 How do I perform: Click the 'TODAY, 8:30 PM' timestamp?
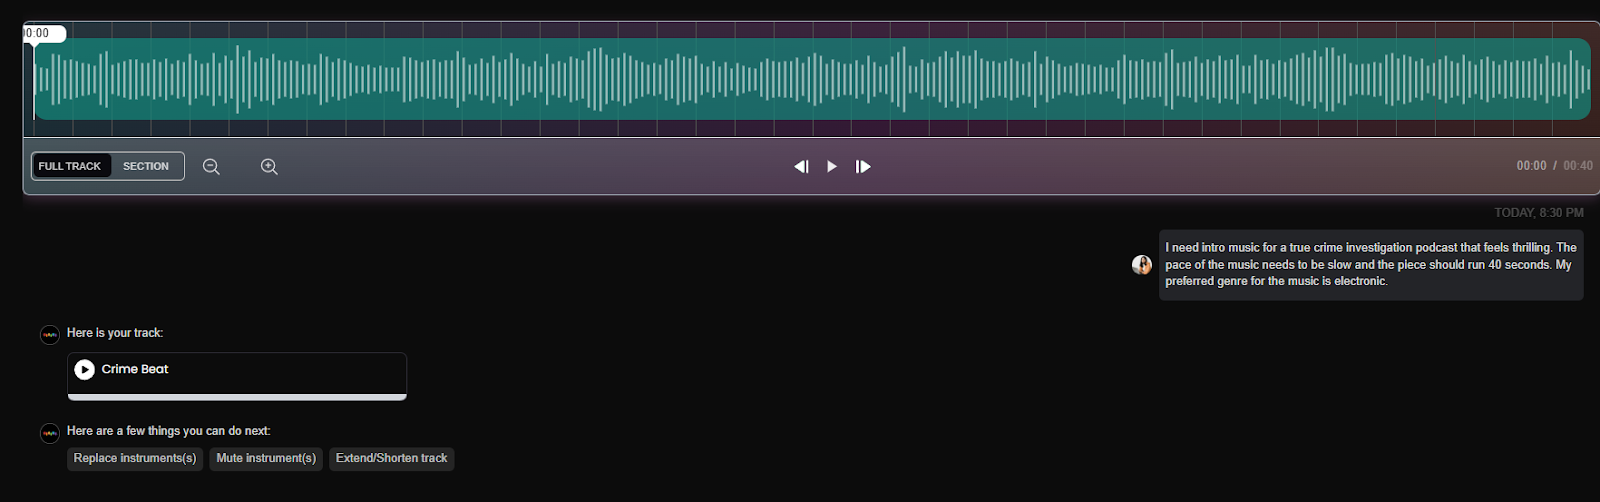pos(1539,213)
